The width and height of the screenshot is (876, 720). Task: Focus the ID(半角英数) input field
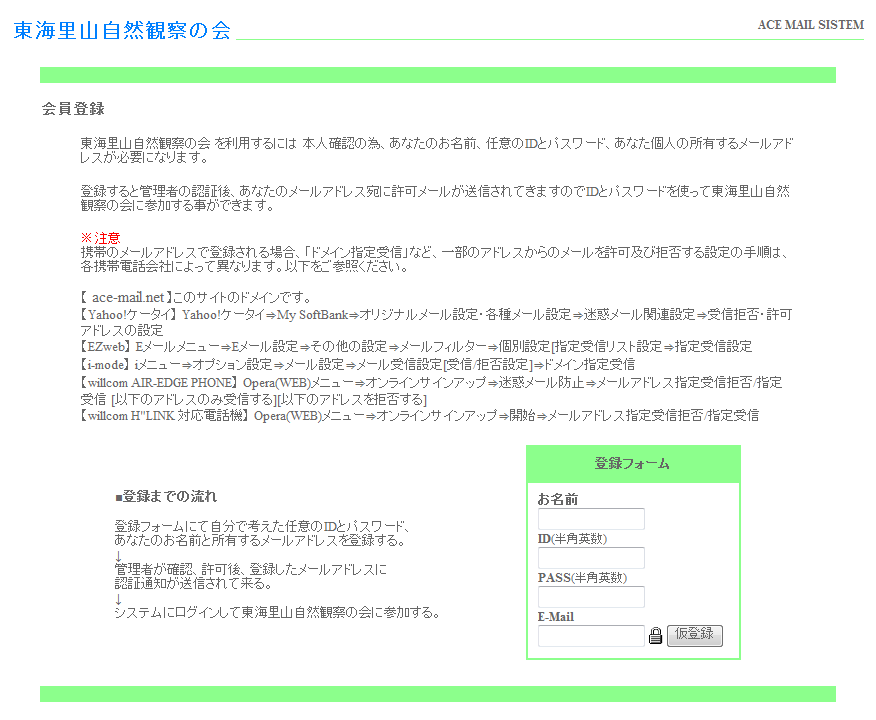click(591, 558)
